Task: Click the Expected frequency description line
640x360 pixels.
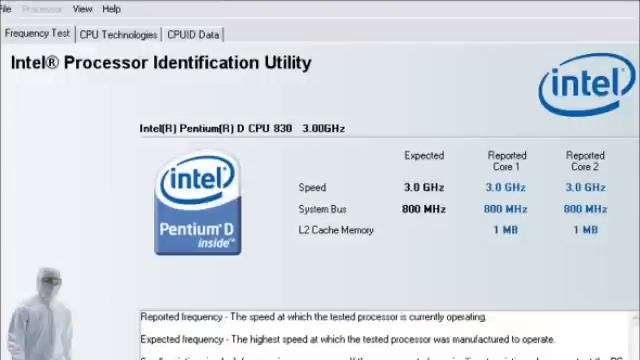Action: [x=348, y=340]
